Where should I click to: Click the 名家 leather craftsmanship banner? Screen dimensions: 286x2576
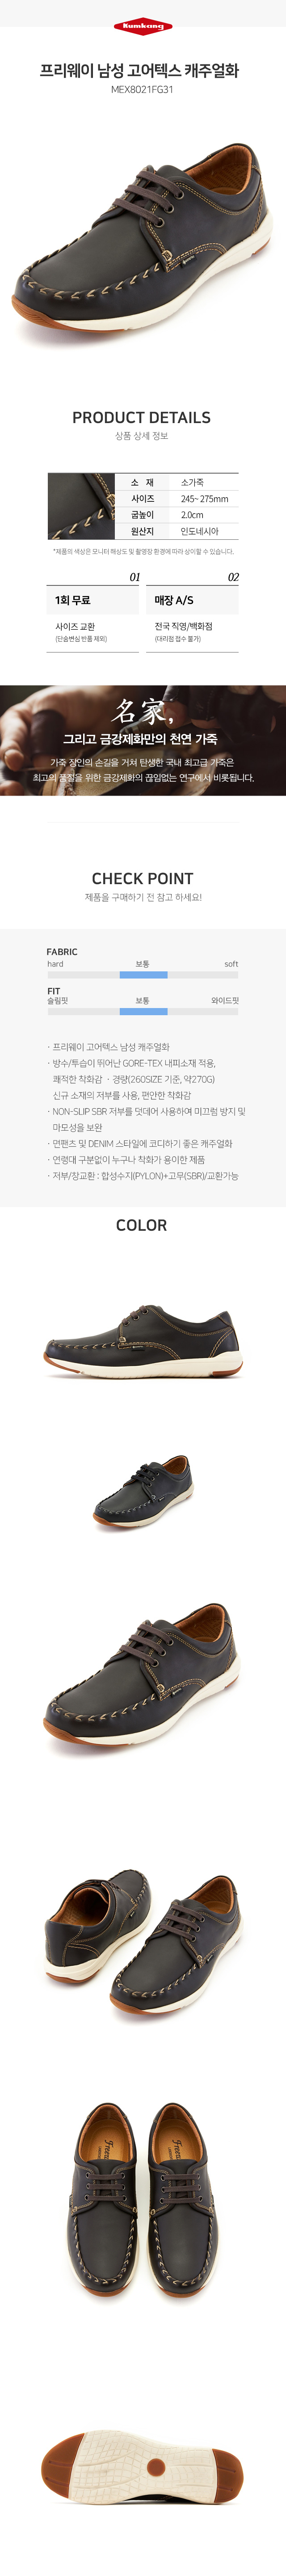pyautogui.click(x=143, y=740)
